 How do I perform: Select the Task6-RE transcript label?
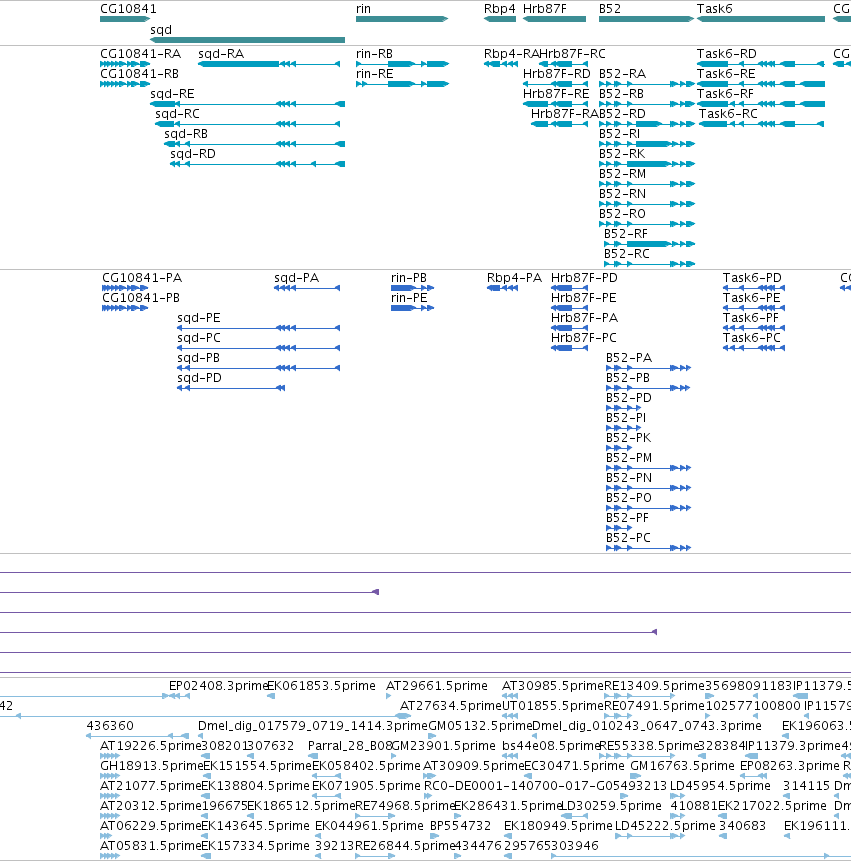point(726,74)
